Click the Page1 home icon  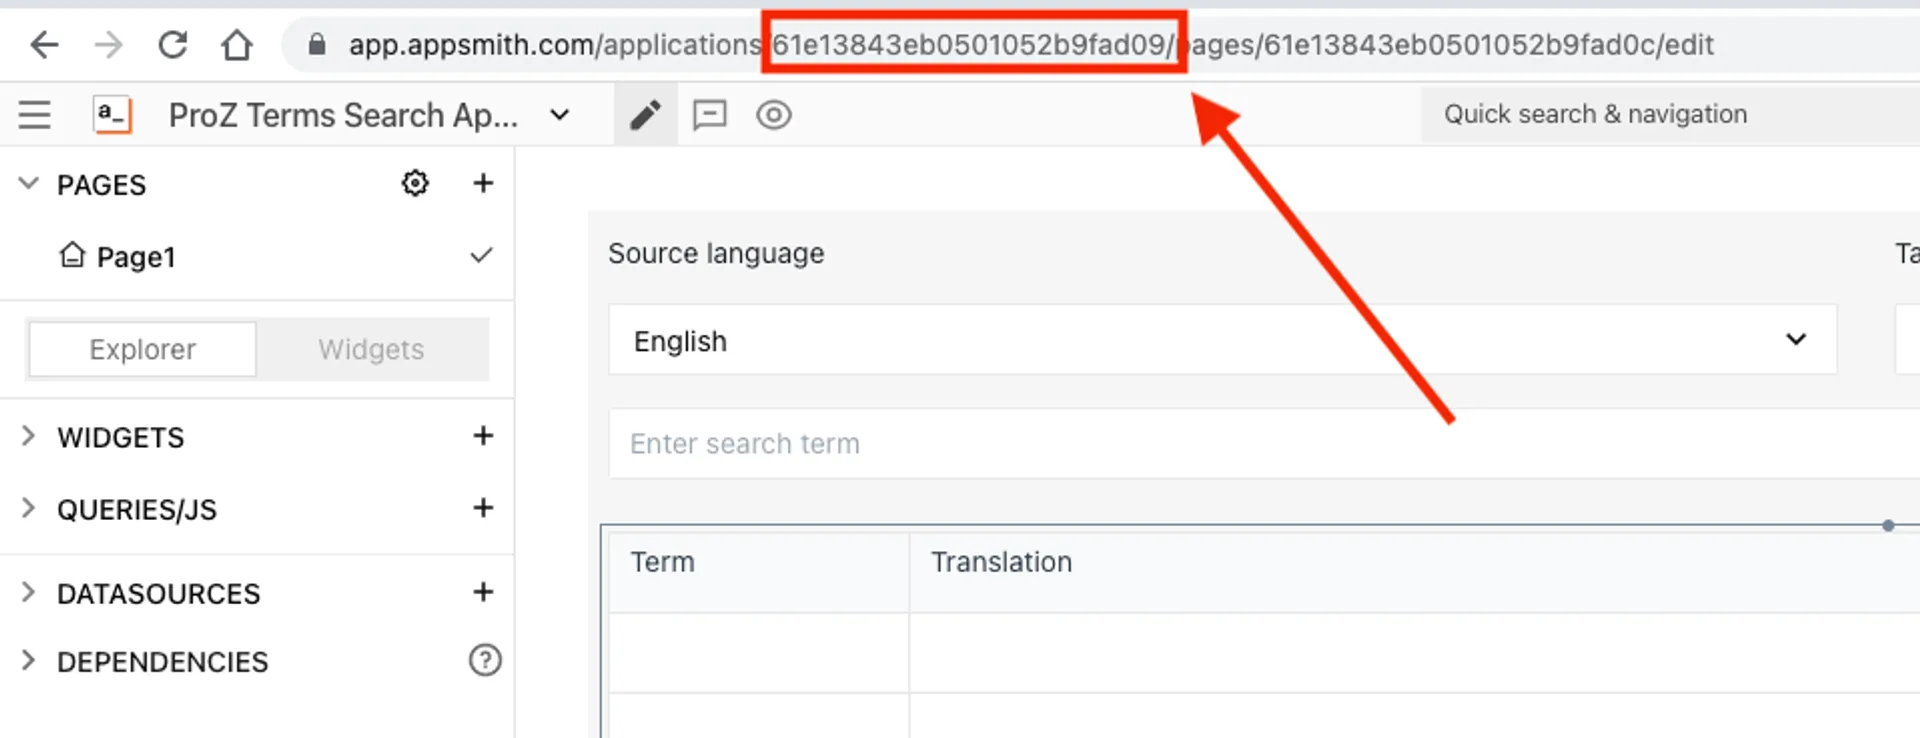pos(72,255)
